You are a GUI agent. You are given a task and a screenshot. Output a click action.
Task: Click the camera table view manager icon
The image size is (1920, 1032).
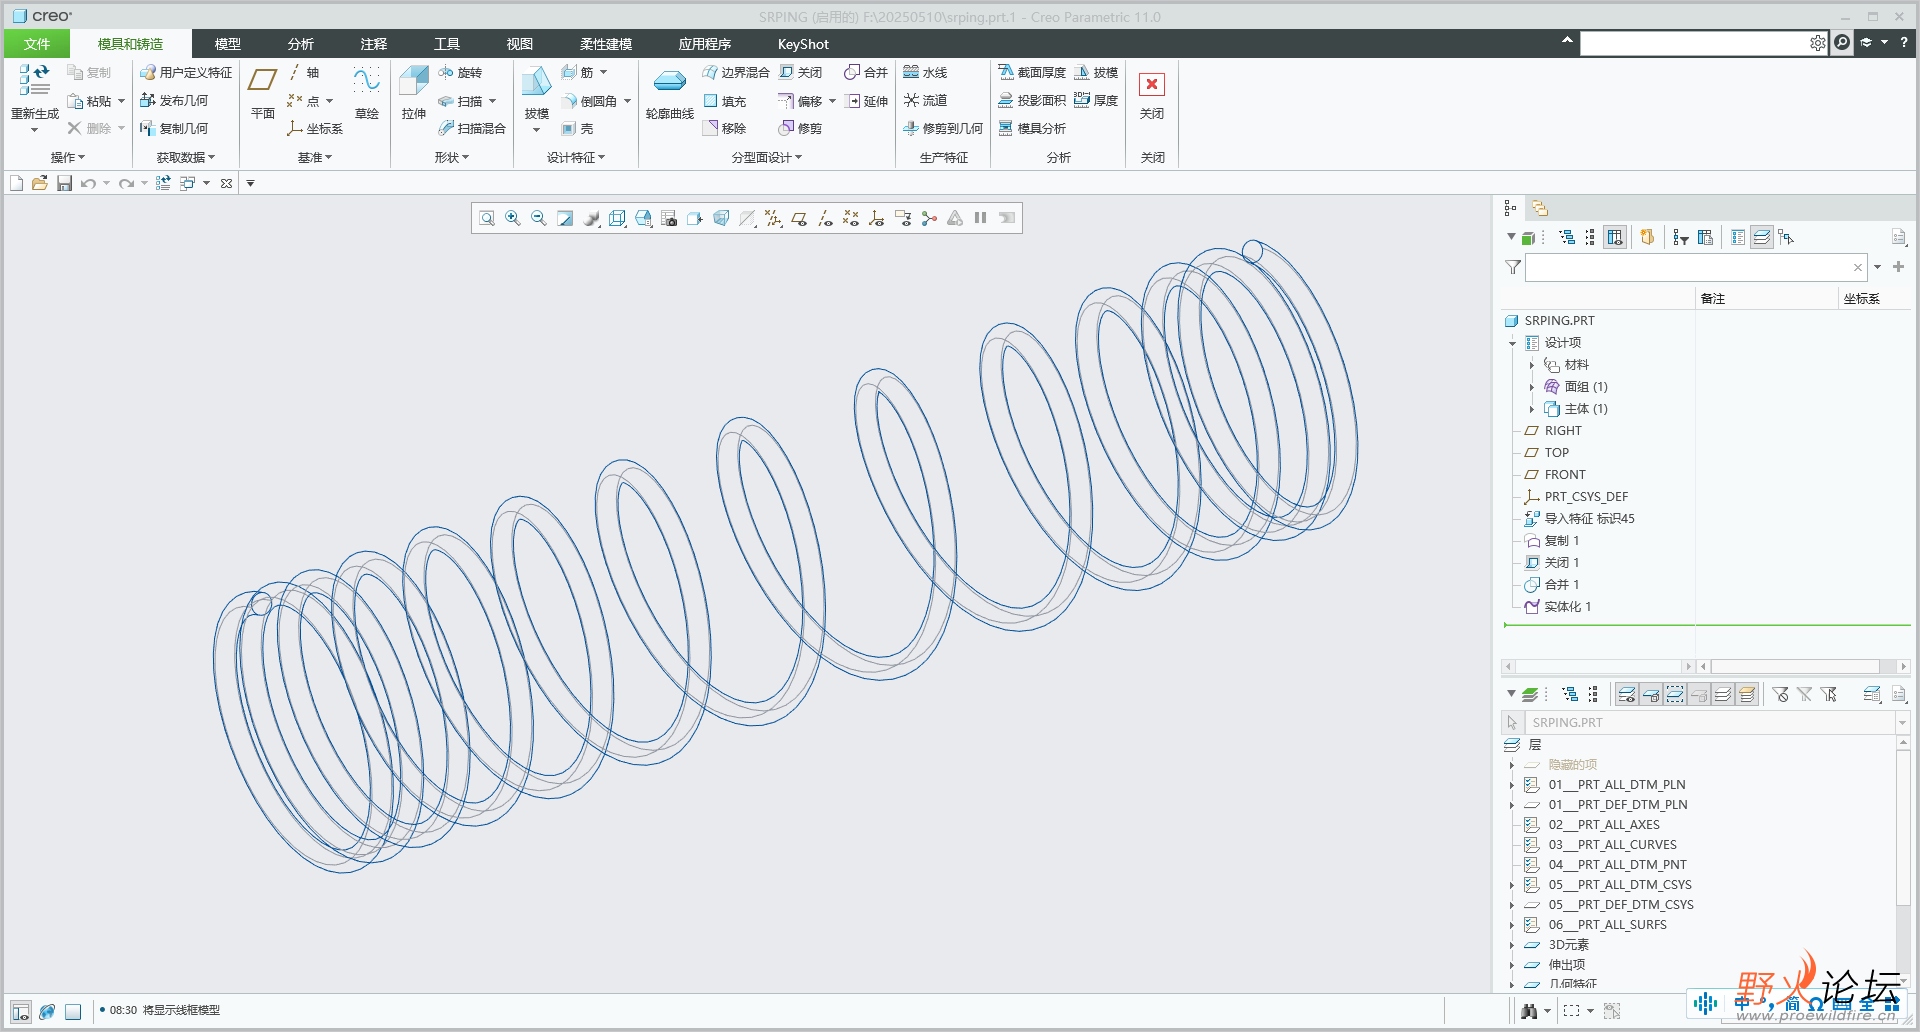(669, 218)
